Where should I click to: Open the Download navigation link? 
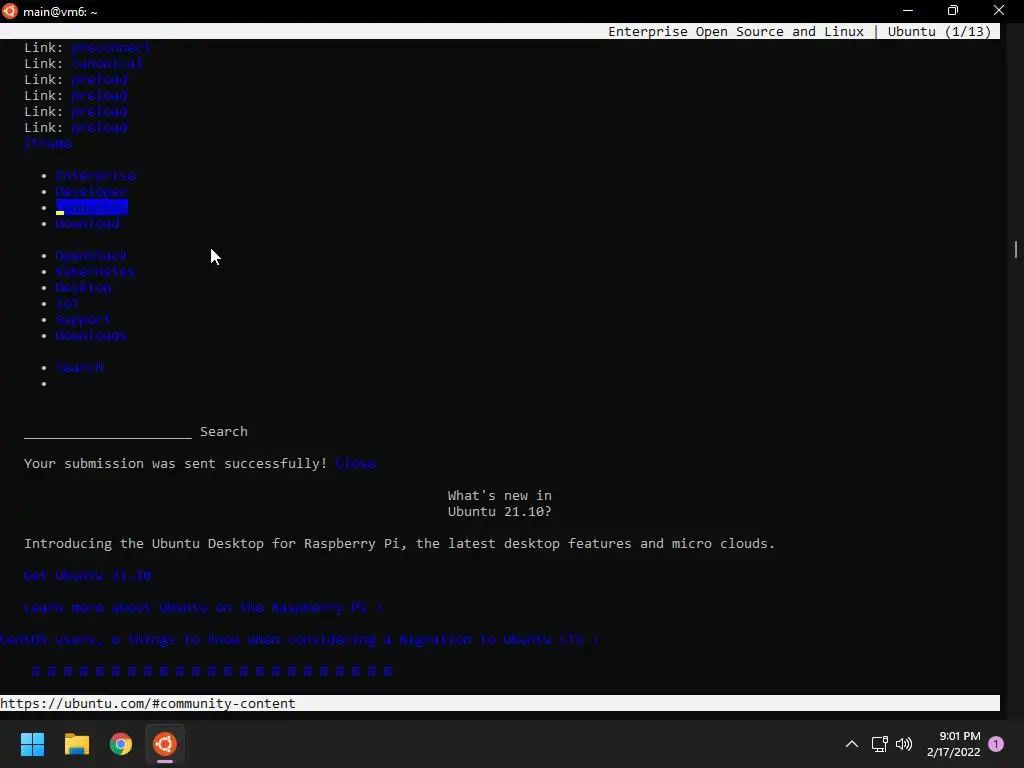(88, 223)
